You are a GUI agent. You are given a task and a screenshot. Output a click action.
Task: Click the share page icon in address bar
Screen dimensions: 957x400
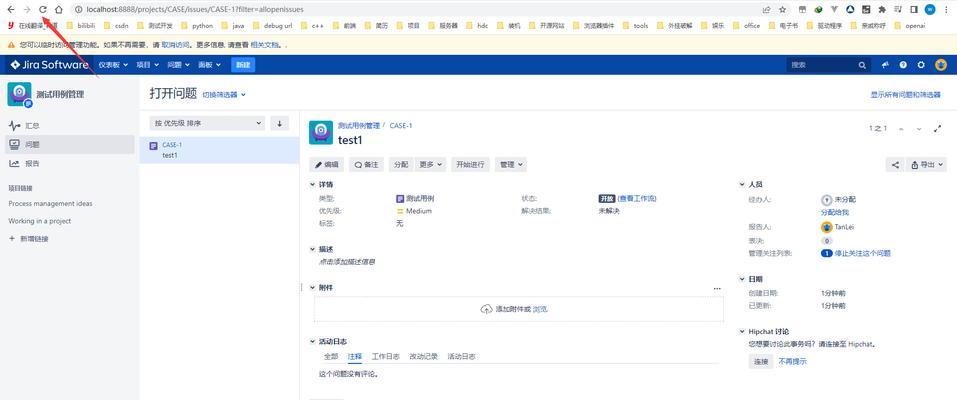coord(767,10)
